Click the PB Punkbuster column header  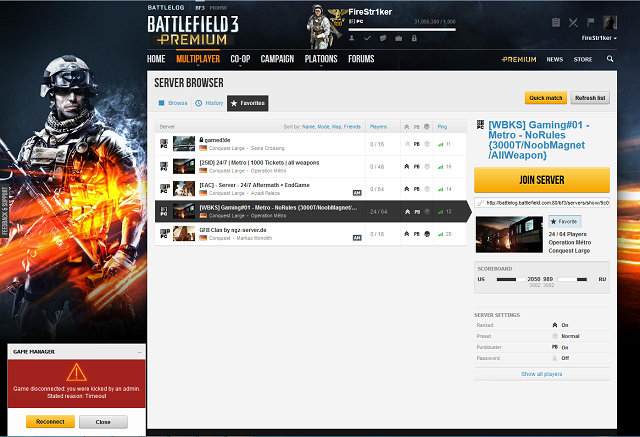click(416, 127)
